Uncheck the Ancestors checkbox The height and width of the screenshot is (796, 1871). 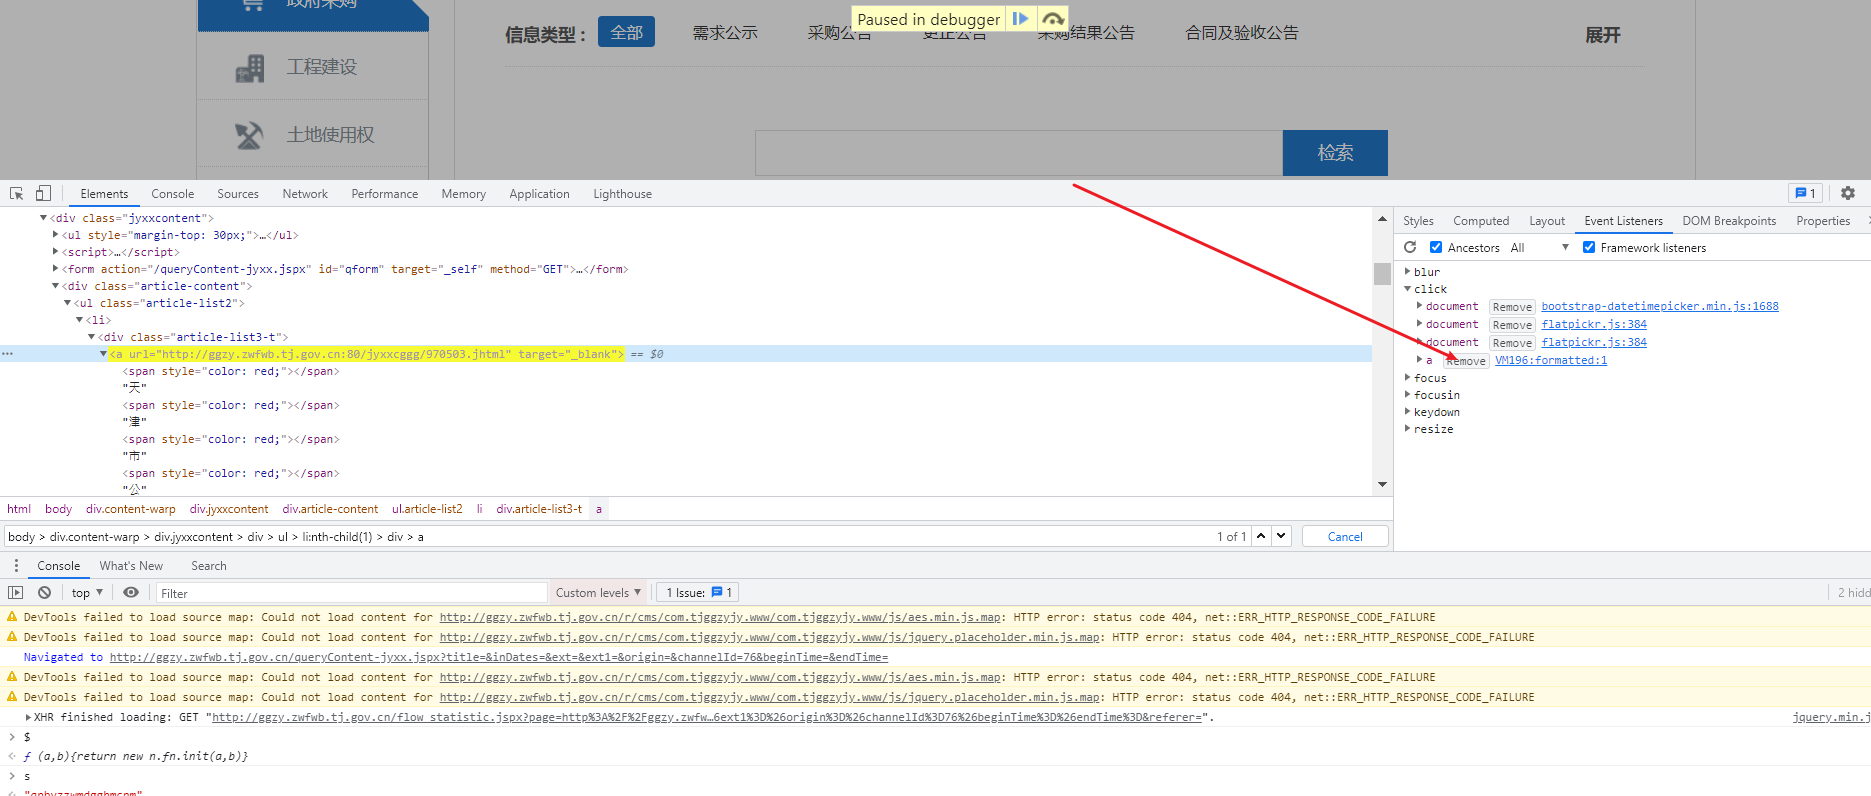[x=1436, y=247]
